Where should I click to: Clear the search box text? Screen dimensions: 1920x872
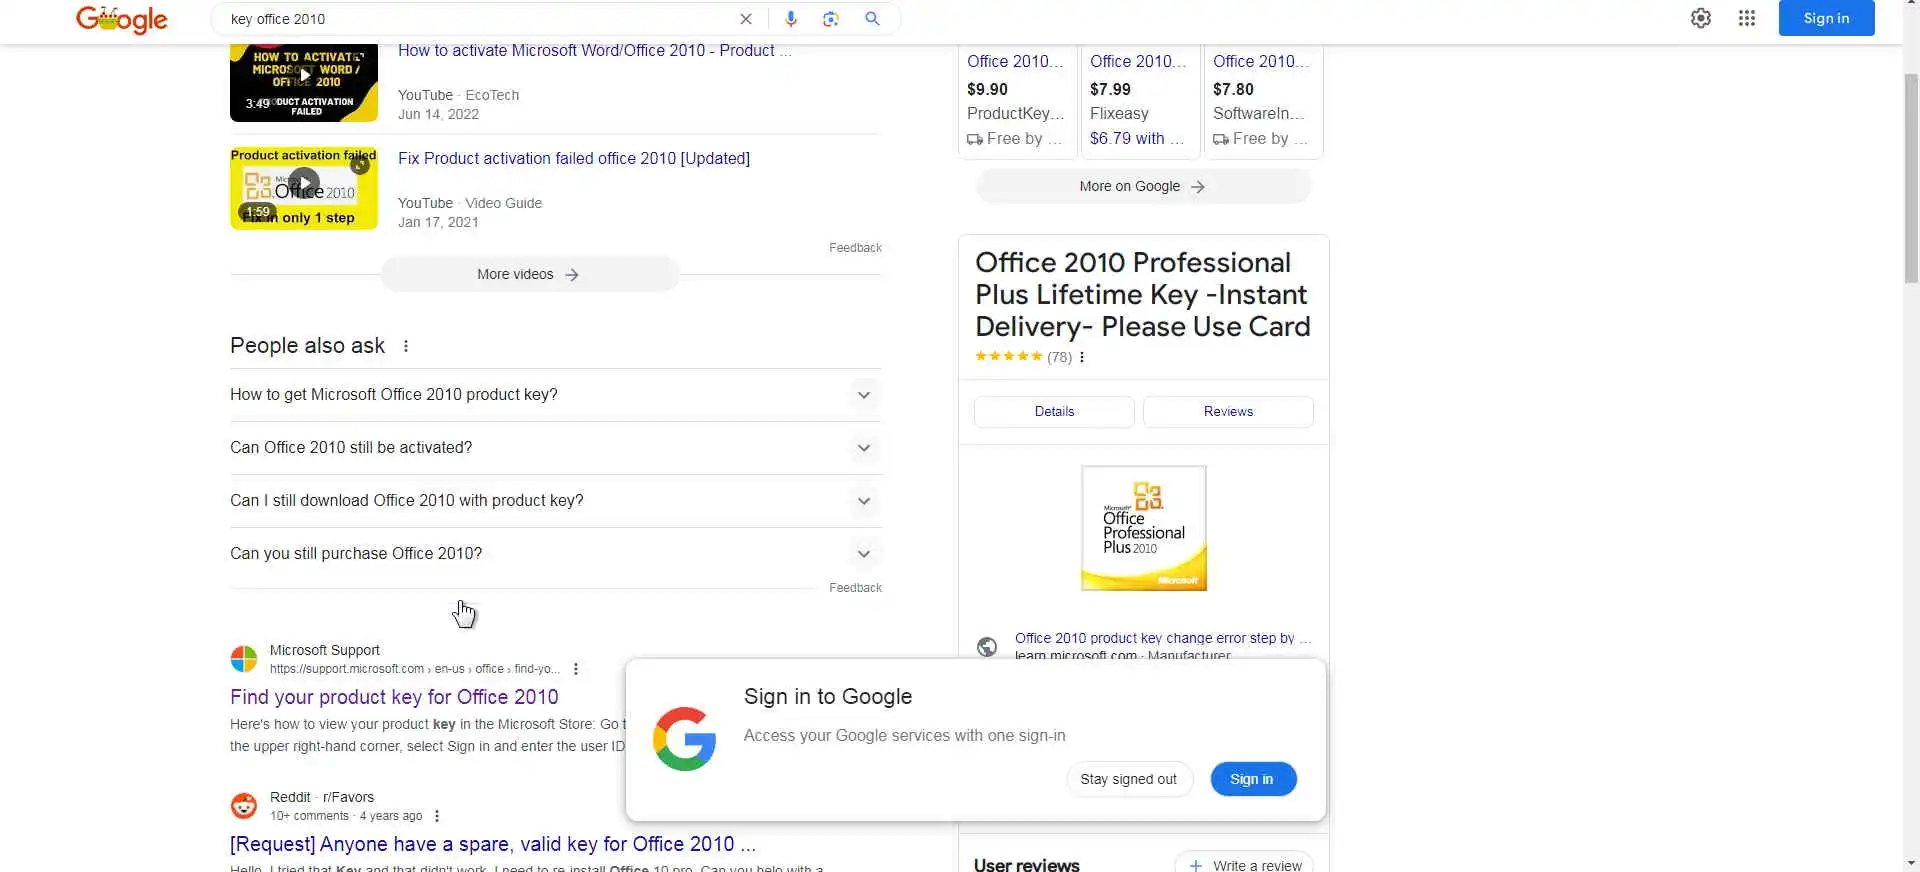coord(746,19)
